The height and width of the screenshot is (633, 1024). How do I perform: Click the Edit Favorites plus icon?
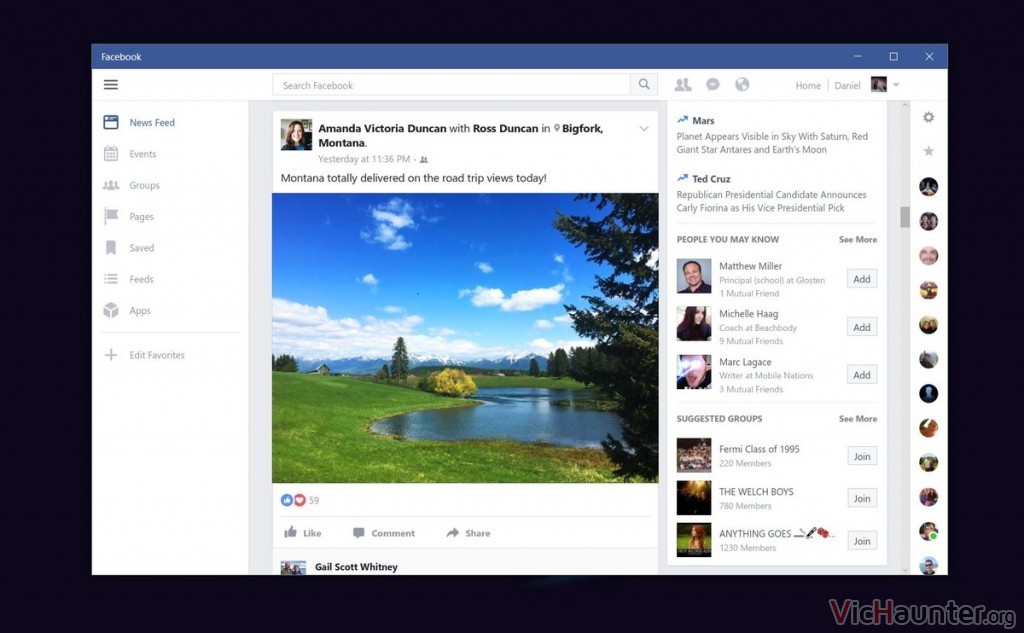[x=111, y=355]
